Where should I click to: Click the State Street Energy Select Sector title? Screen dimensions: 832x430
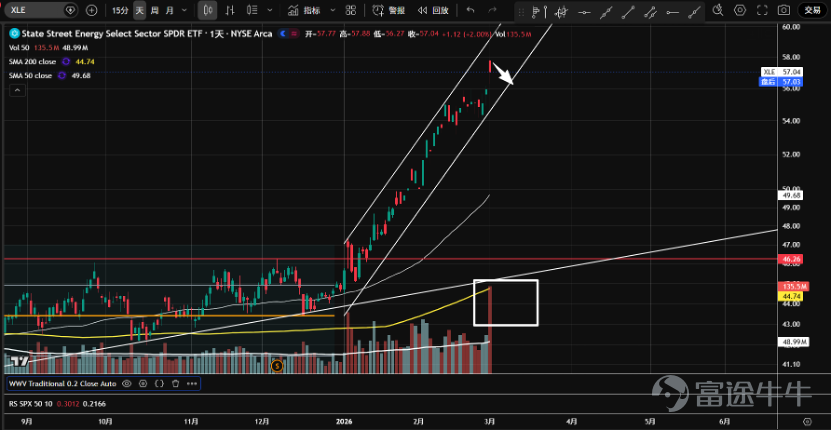coord(147,33)
